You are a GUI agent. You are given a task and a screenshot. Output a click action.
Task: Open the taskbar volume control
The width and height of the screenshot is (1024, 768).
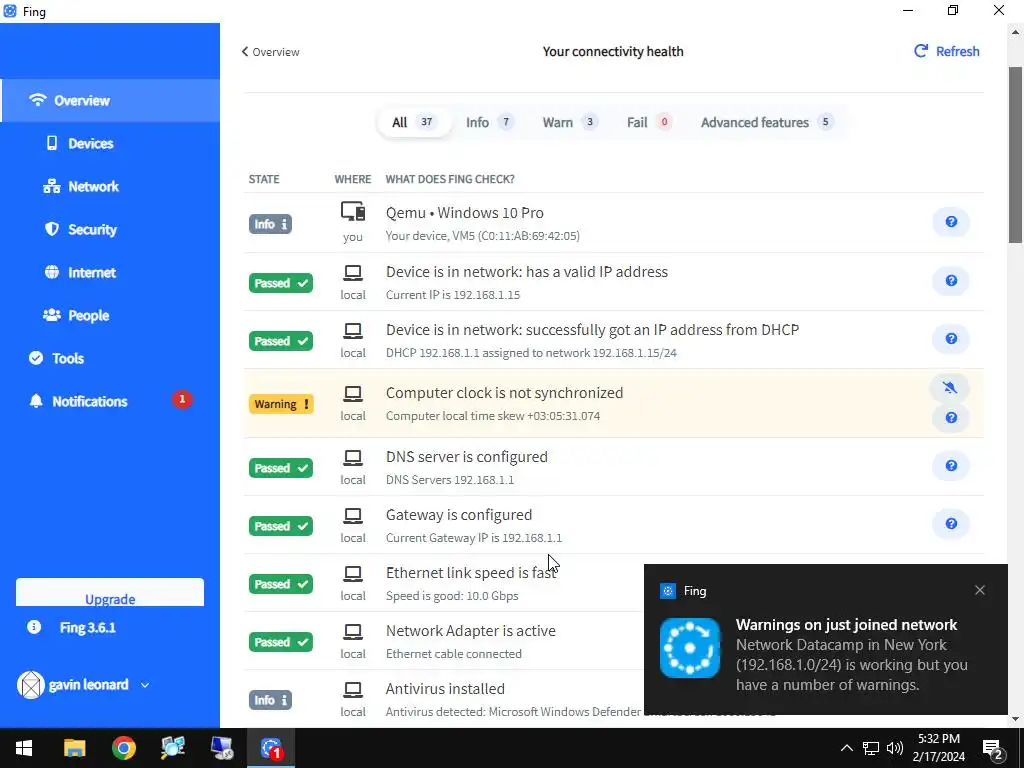click(895, 748)
